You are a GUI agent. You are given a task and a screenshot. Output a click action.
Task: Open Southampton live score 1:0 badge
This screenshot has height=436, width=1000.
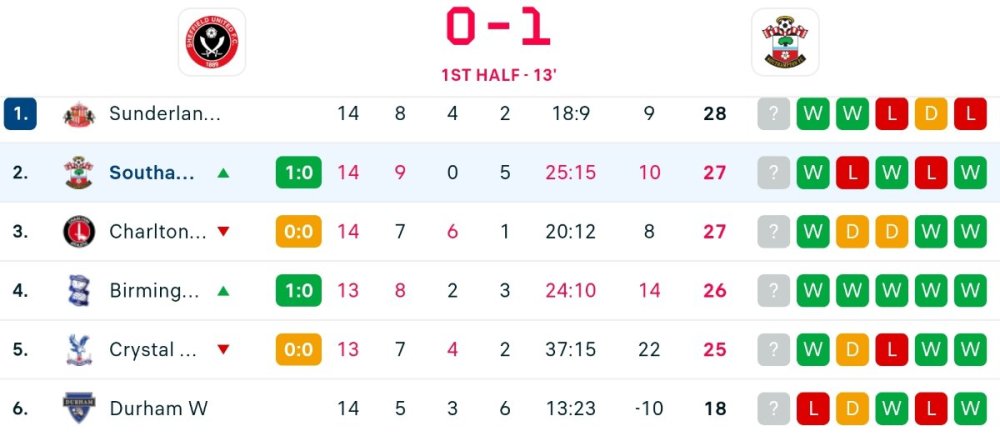pos(298,173)
